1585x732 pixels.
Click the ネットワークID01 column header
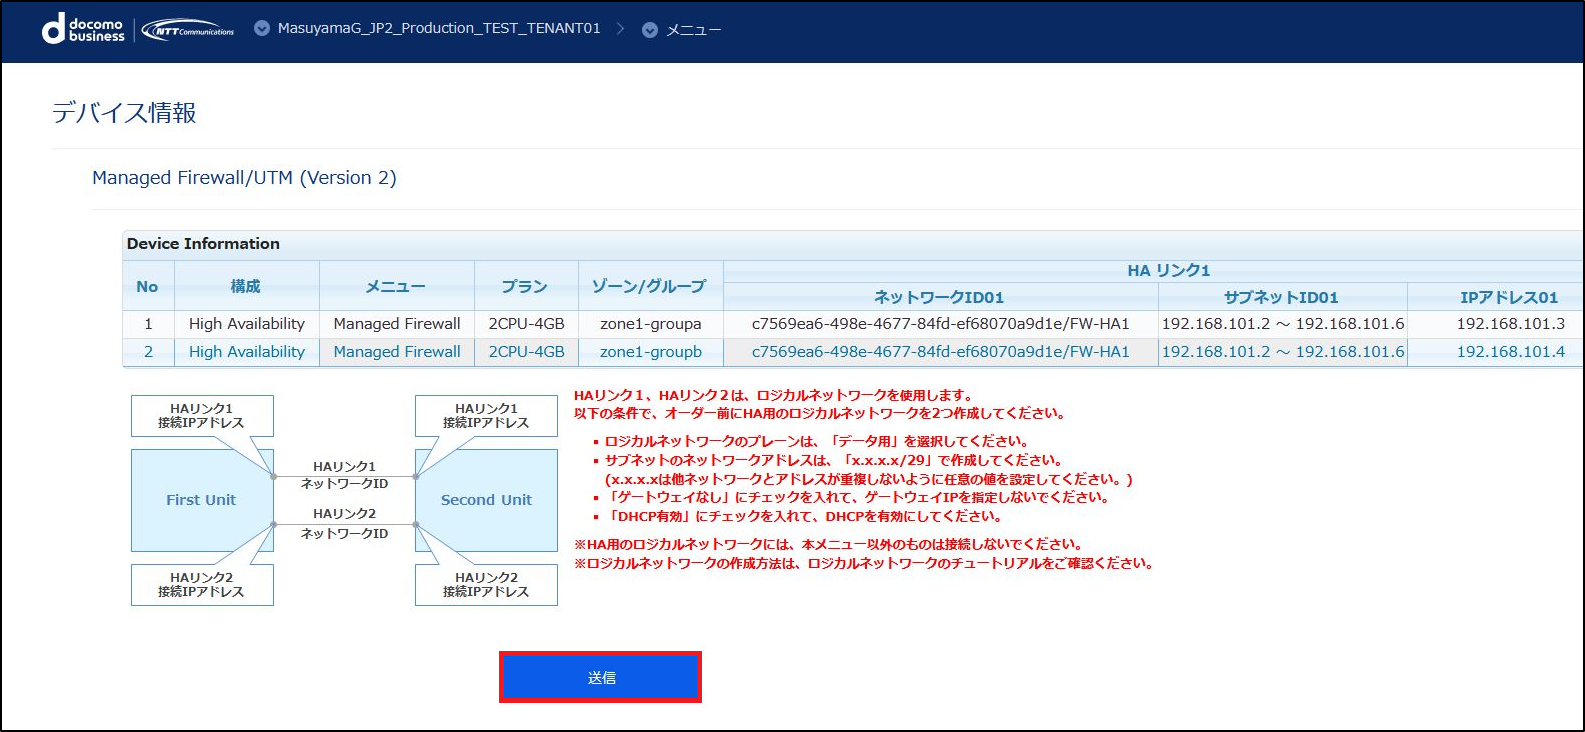[x=939, y=297]
